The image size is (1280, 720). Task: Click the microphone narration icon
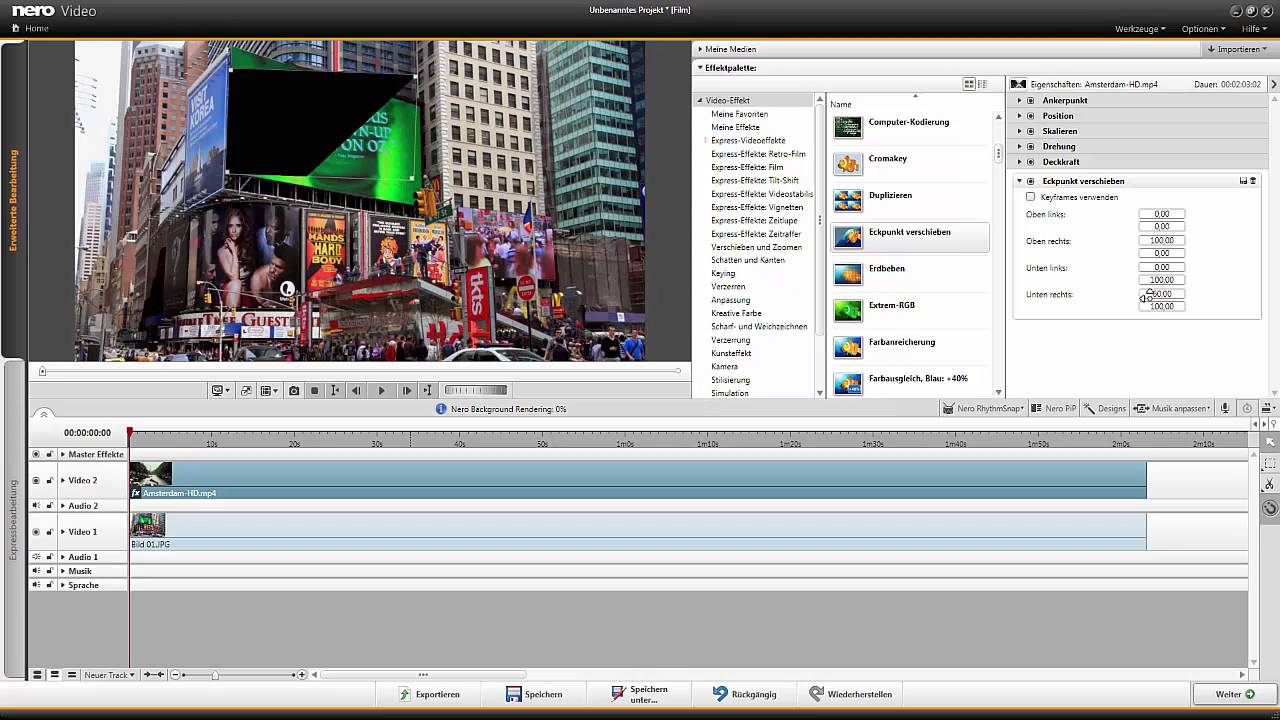tap(1225, 408)
